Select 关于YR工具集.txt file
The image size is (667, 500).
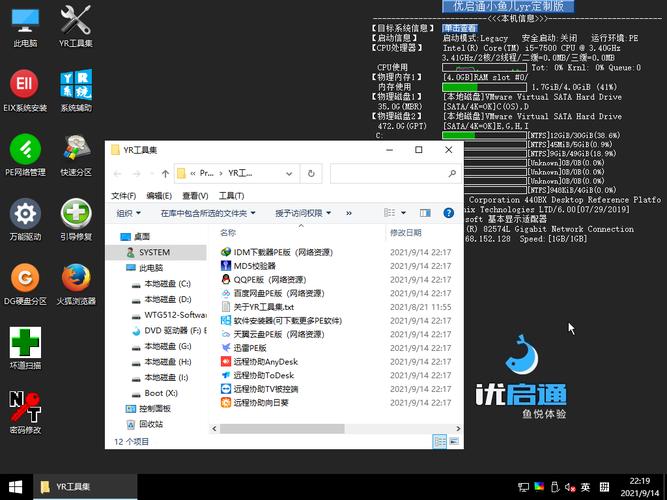tap(257, 307)
